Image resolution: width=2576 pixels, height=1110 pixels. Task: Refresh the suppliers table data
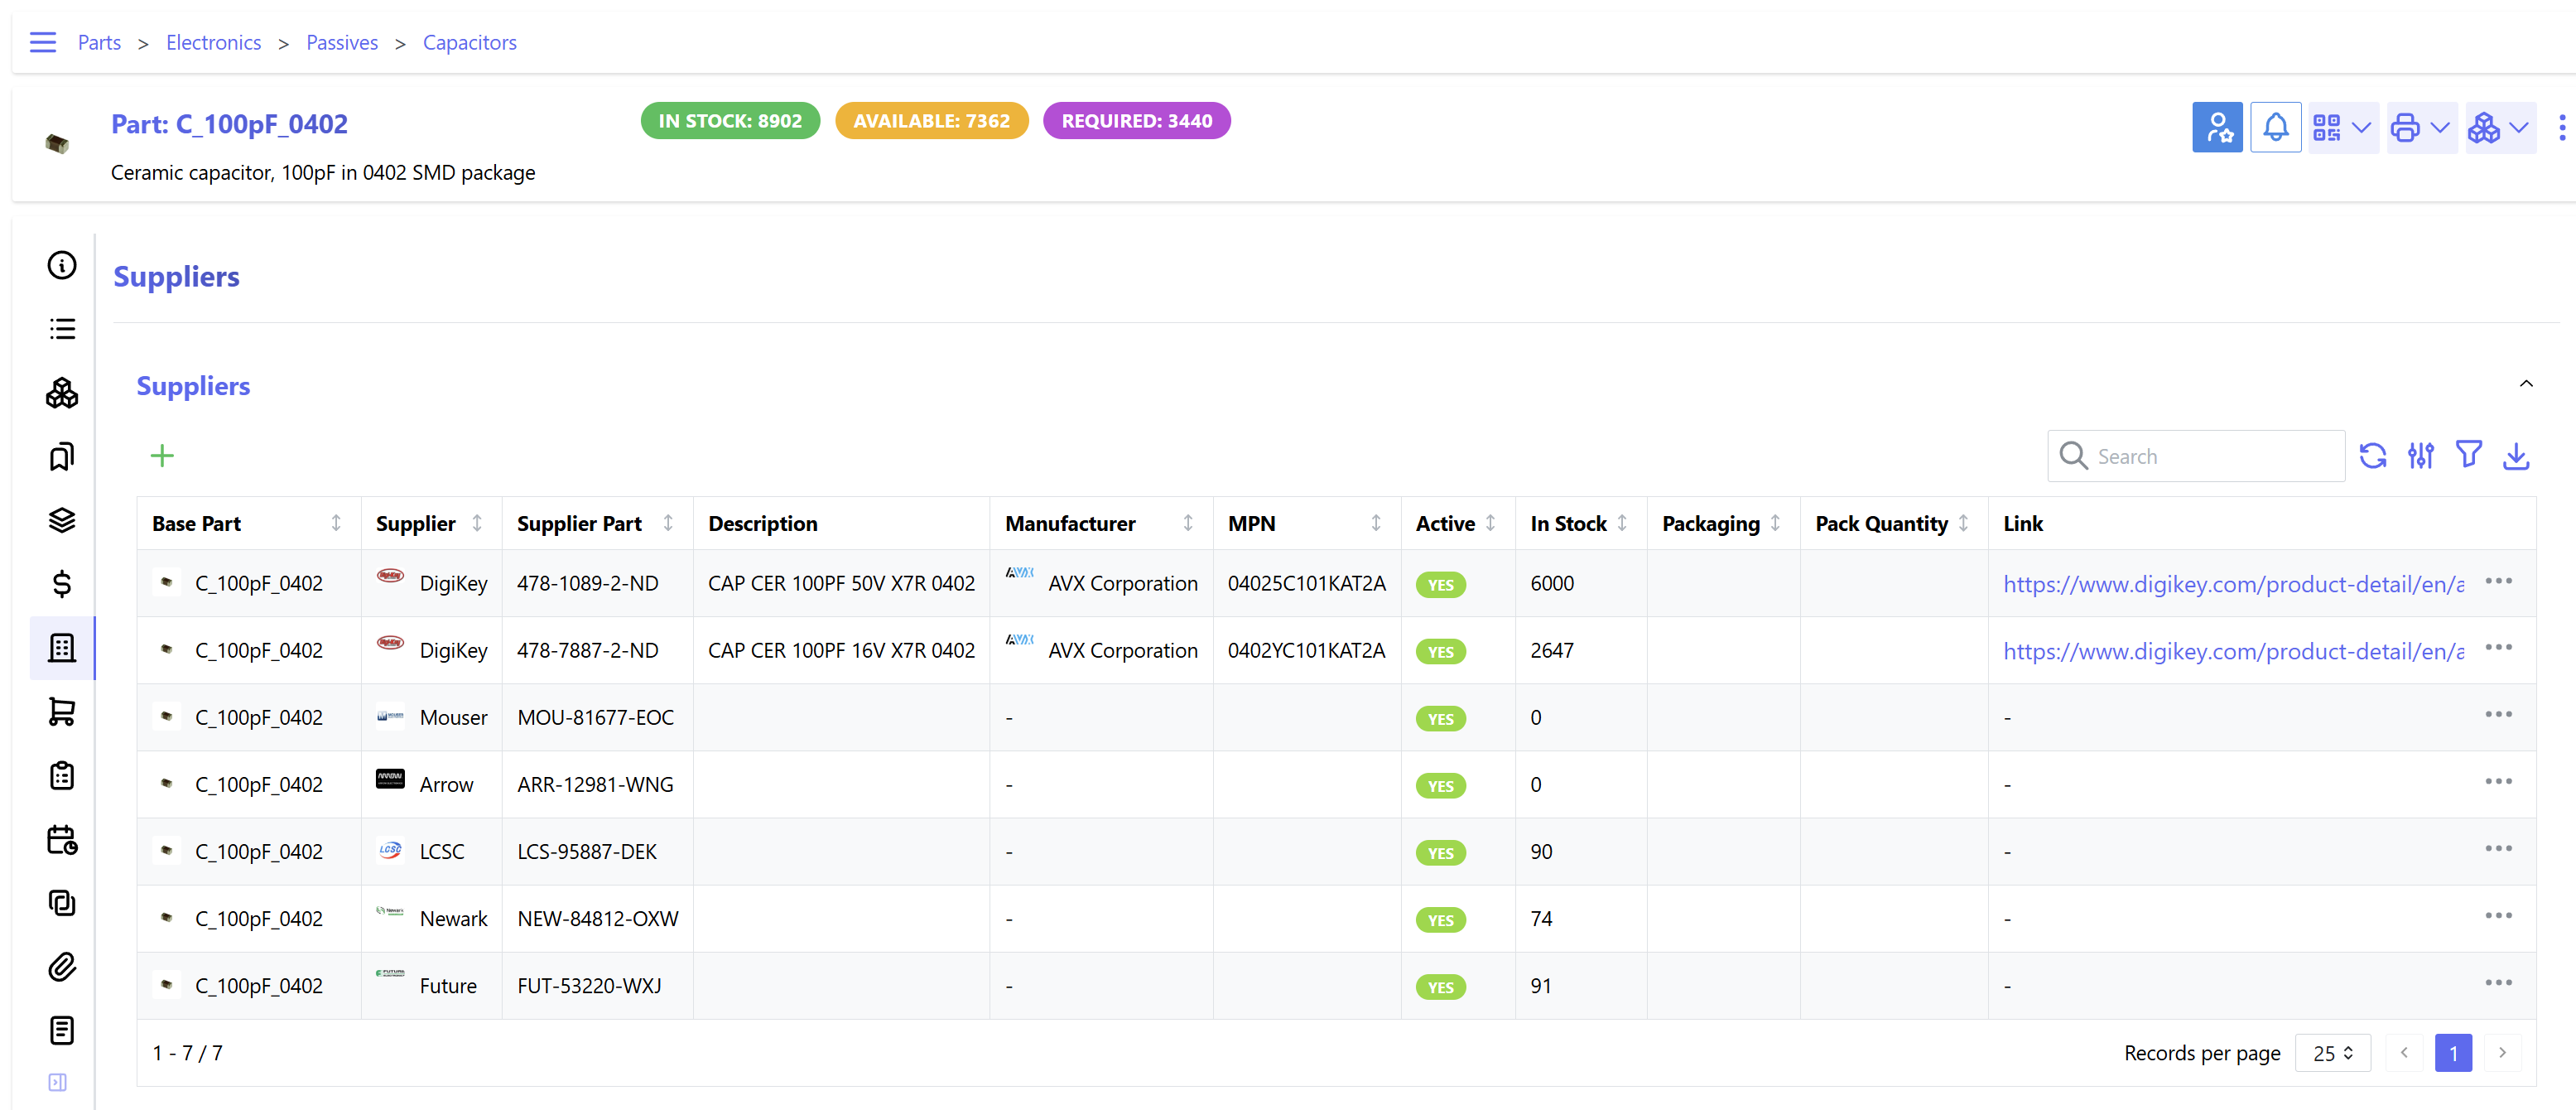click(x=2372, y=456)
